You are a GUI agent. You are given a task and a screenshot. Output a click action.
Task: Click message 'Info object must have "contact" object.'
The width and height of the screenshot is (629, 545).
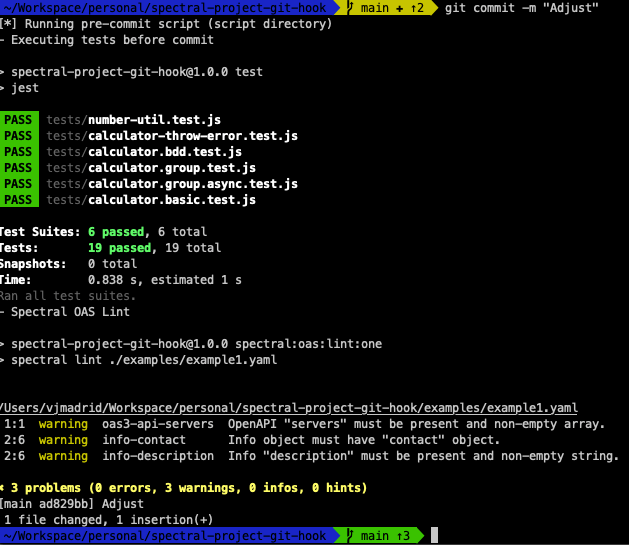tap(364, 440)
